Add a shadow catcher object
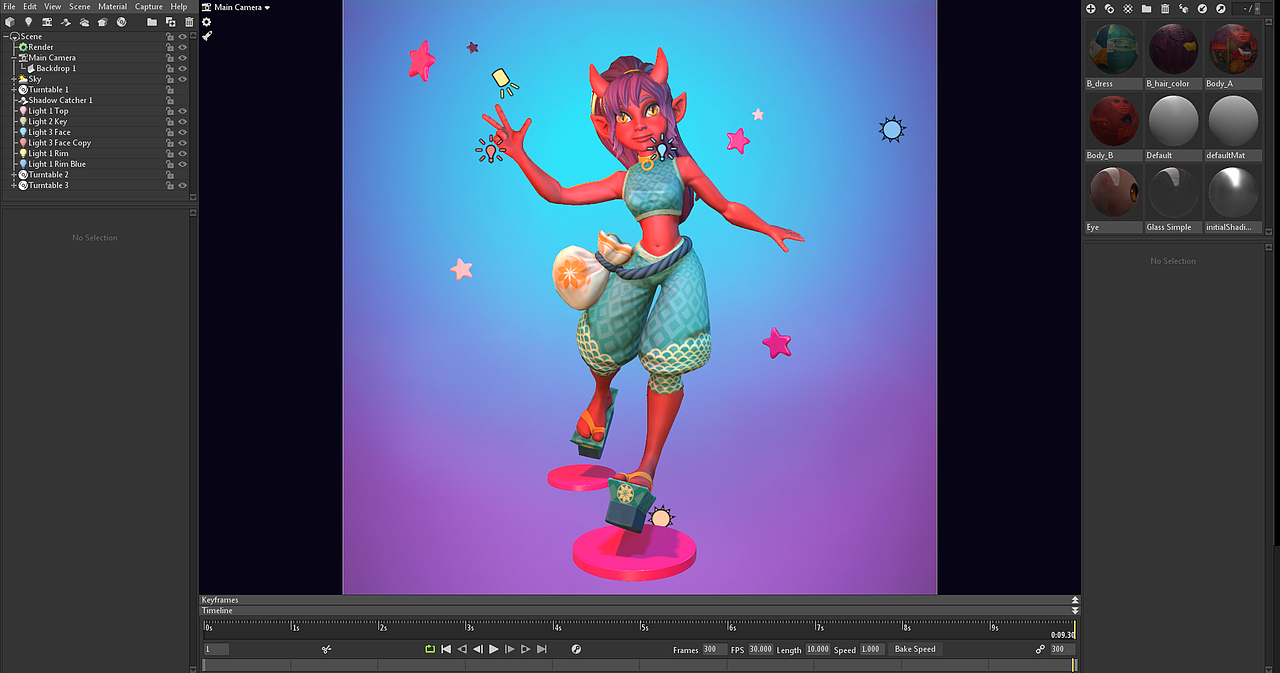Image resolution: width=1280 pixels, height=673 pixels. click(x=66, y=21)
